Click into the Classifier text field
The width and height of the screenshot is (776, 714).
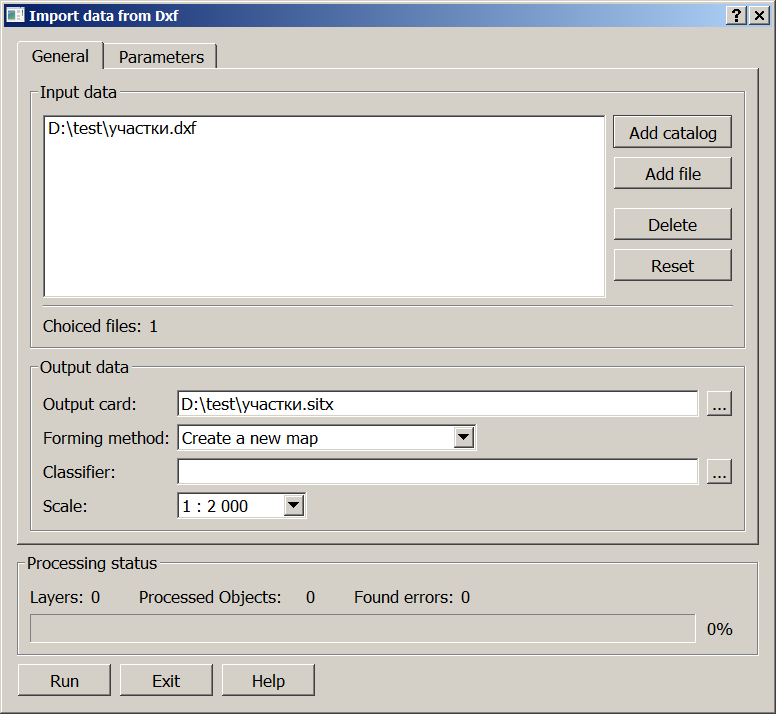437,472
